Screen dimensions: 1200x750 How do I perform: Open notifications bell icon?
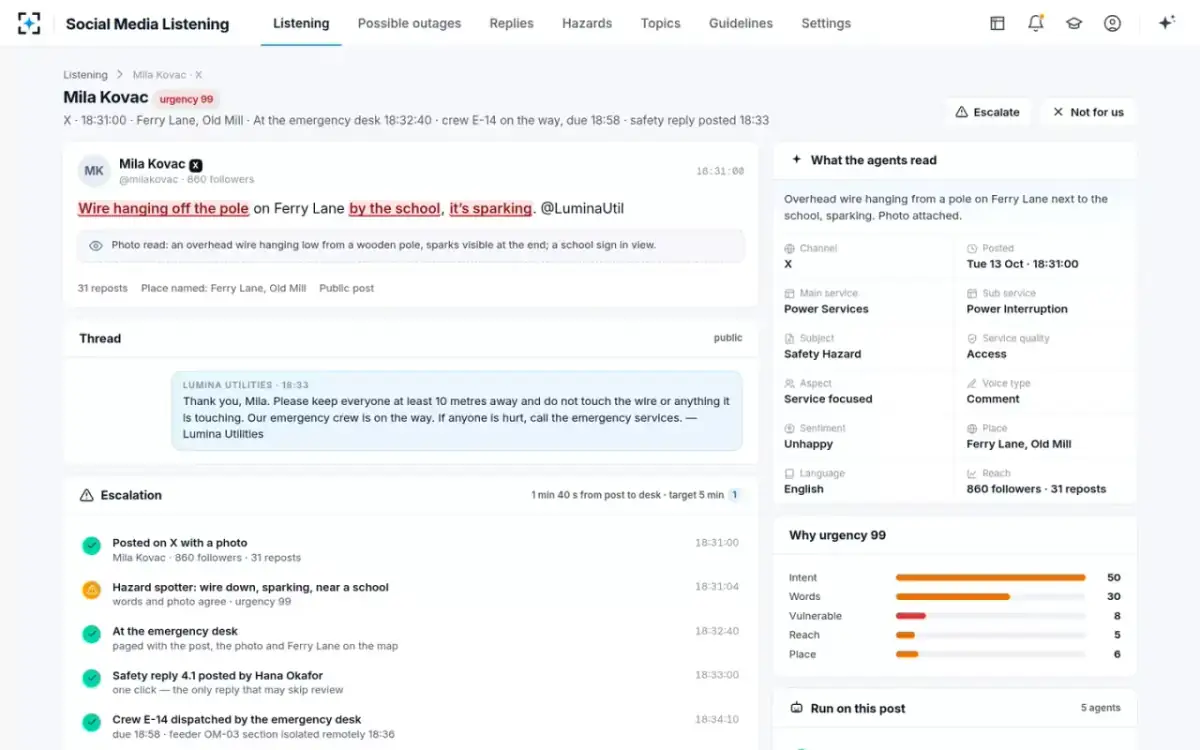(x=1036, y=23)
